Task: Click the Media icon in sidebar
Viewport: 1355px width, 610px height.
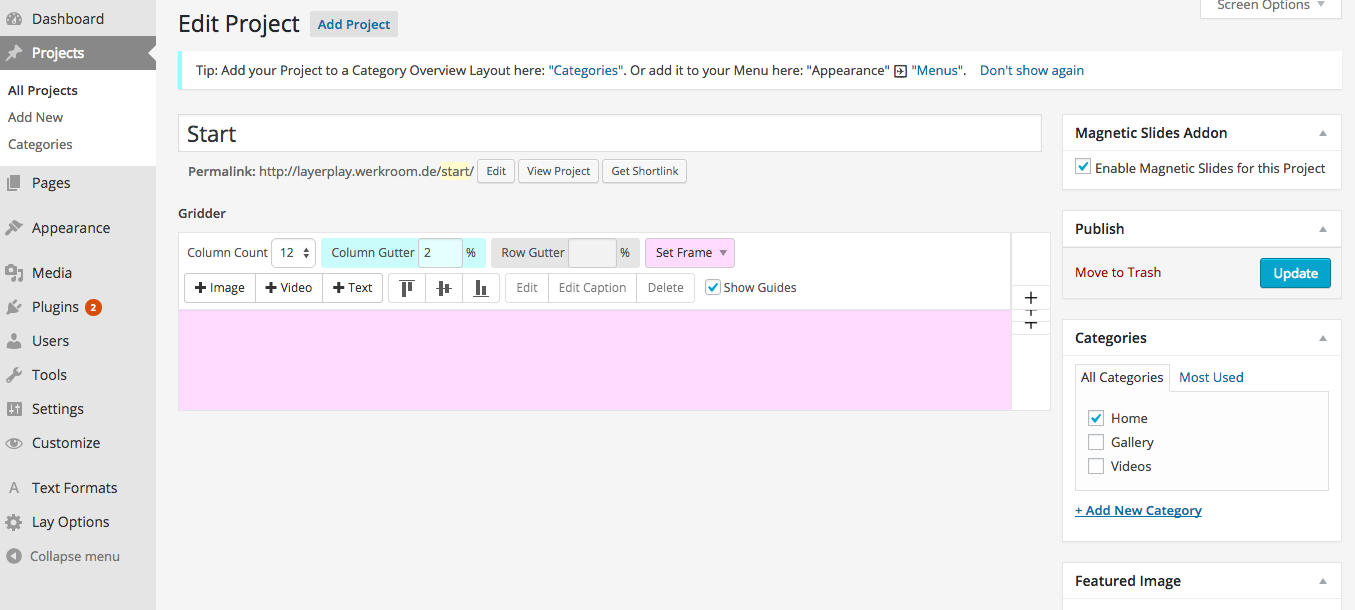Action: point(14,273)
